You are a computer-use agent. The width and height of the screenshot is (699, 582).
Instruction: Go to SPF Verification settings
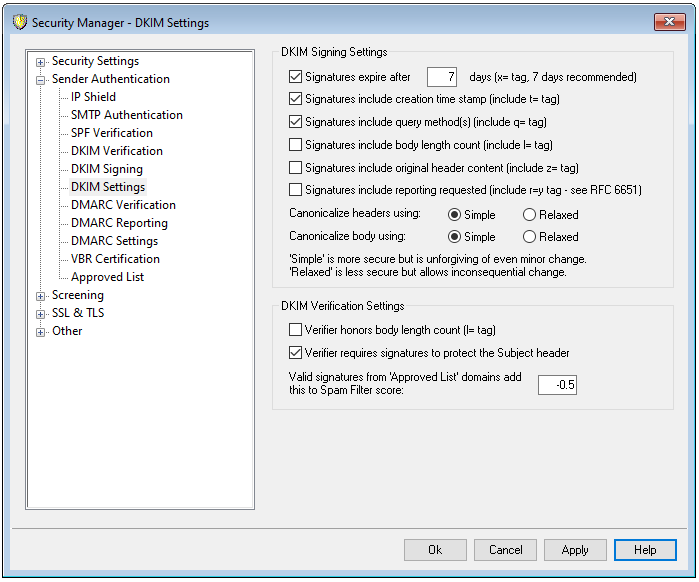coord(111,133)
